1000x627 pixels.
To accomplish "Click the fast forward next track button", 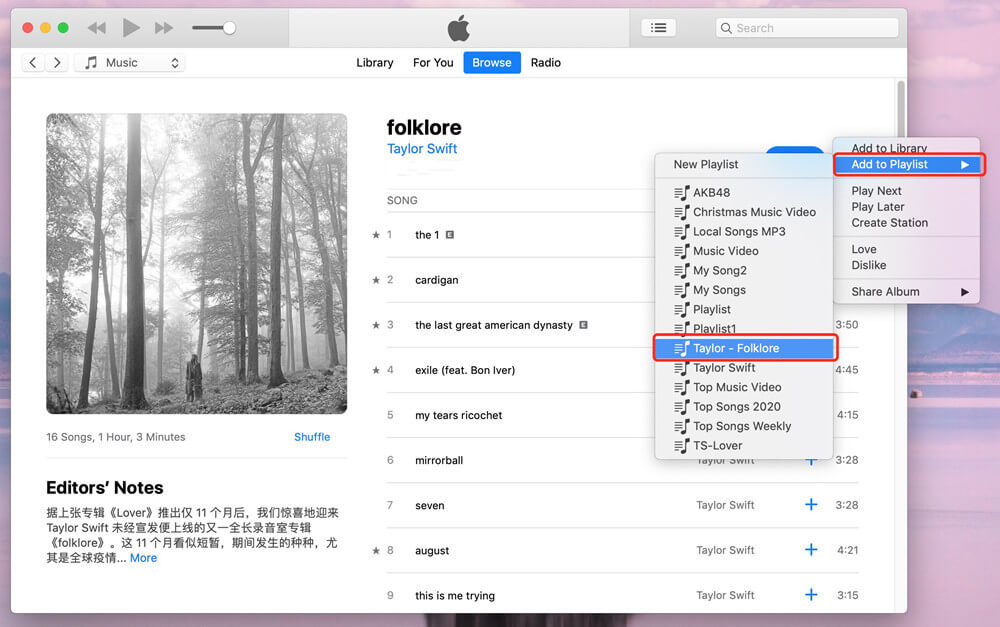I will tap(164, 28).
